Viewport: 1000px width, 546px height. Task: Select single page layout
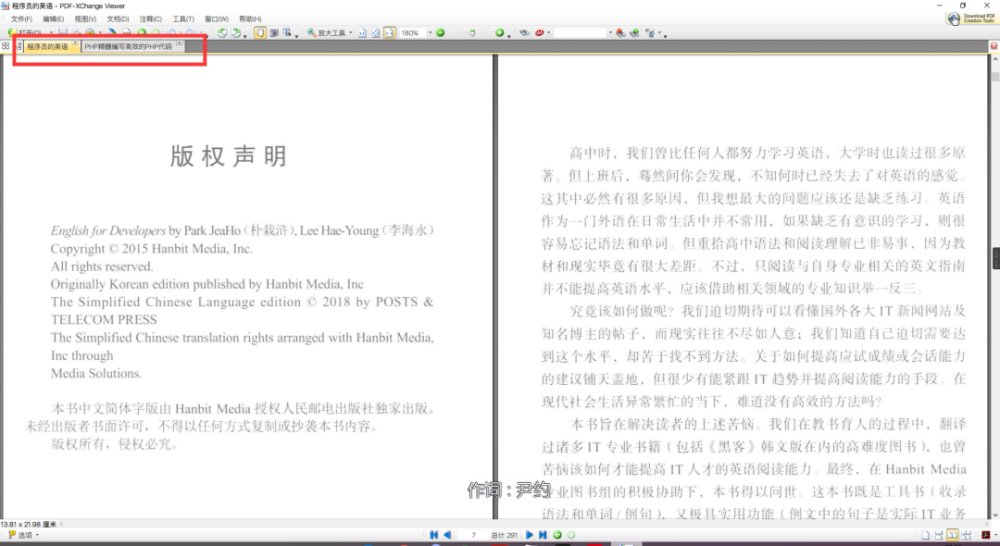[923, 535]
